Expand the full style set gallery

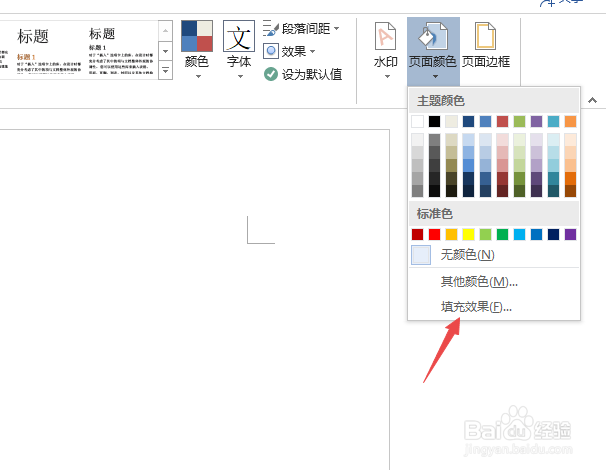[x=165, y=71]
